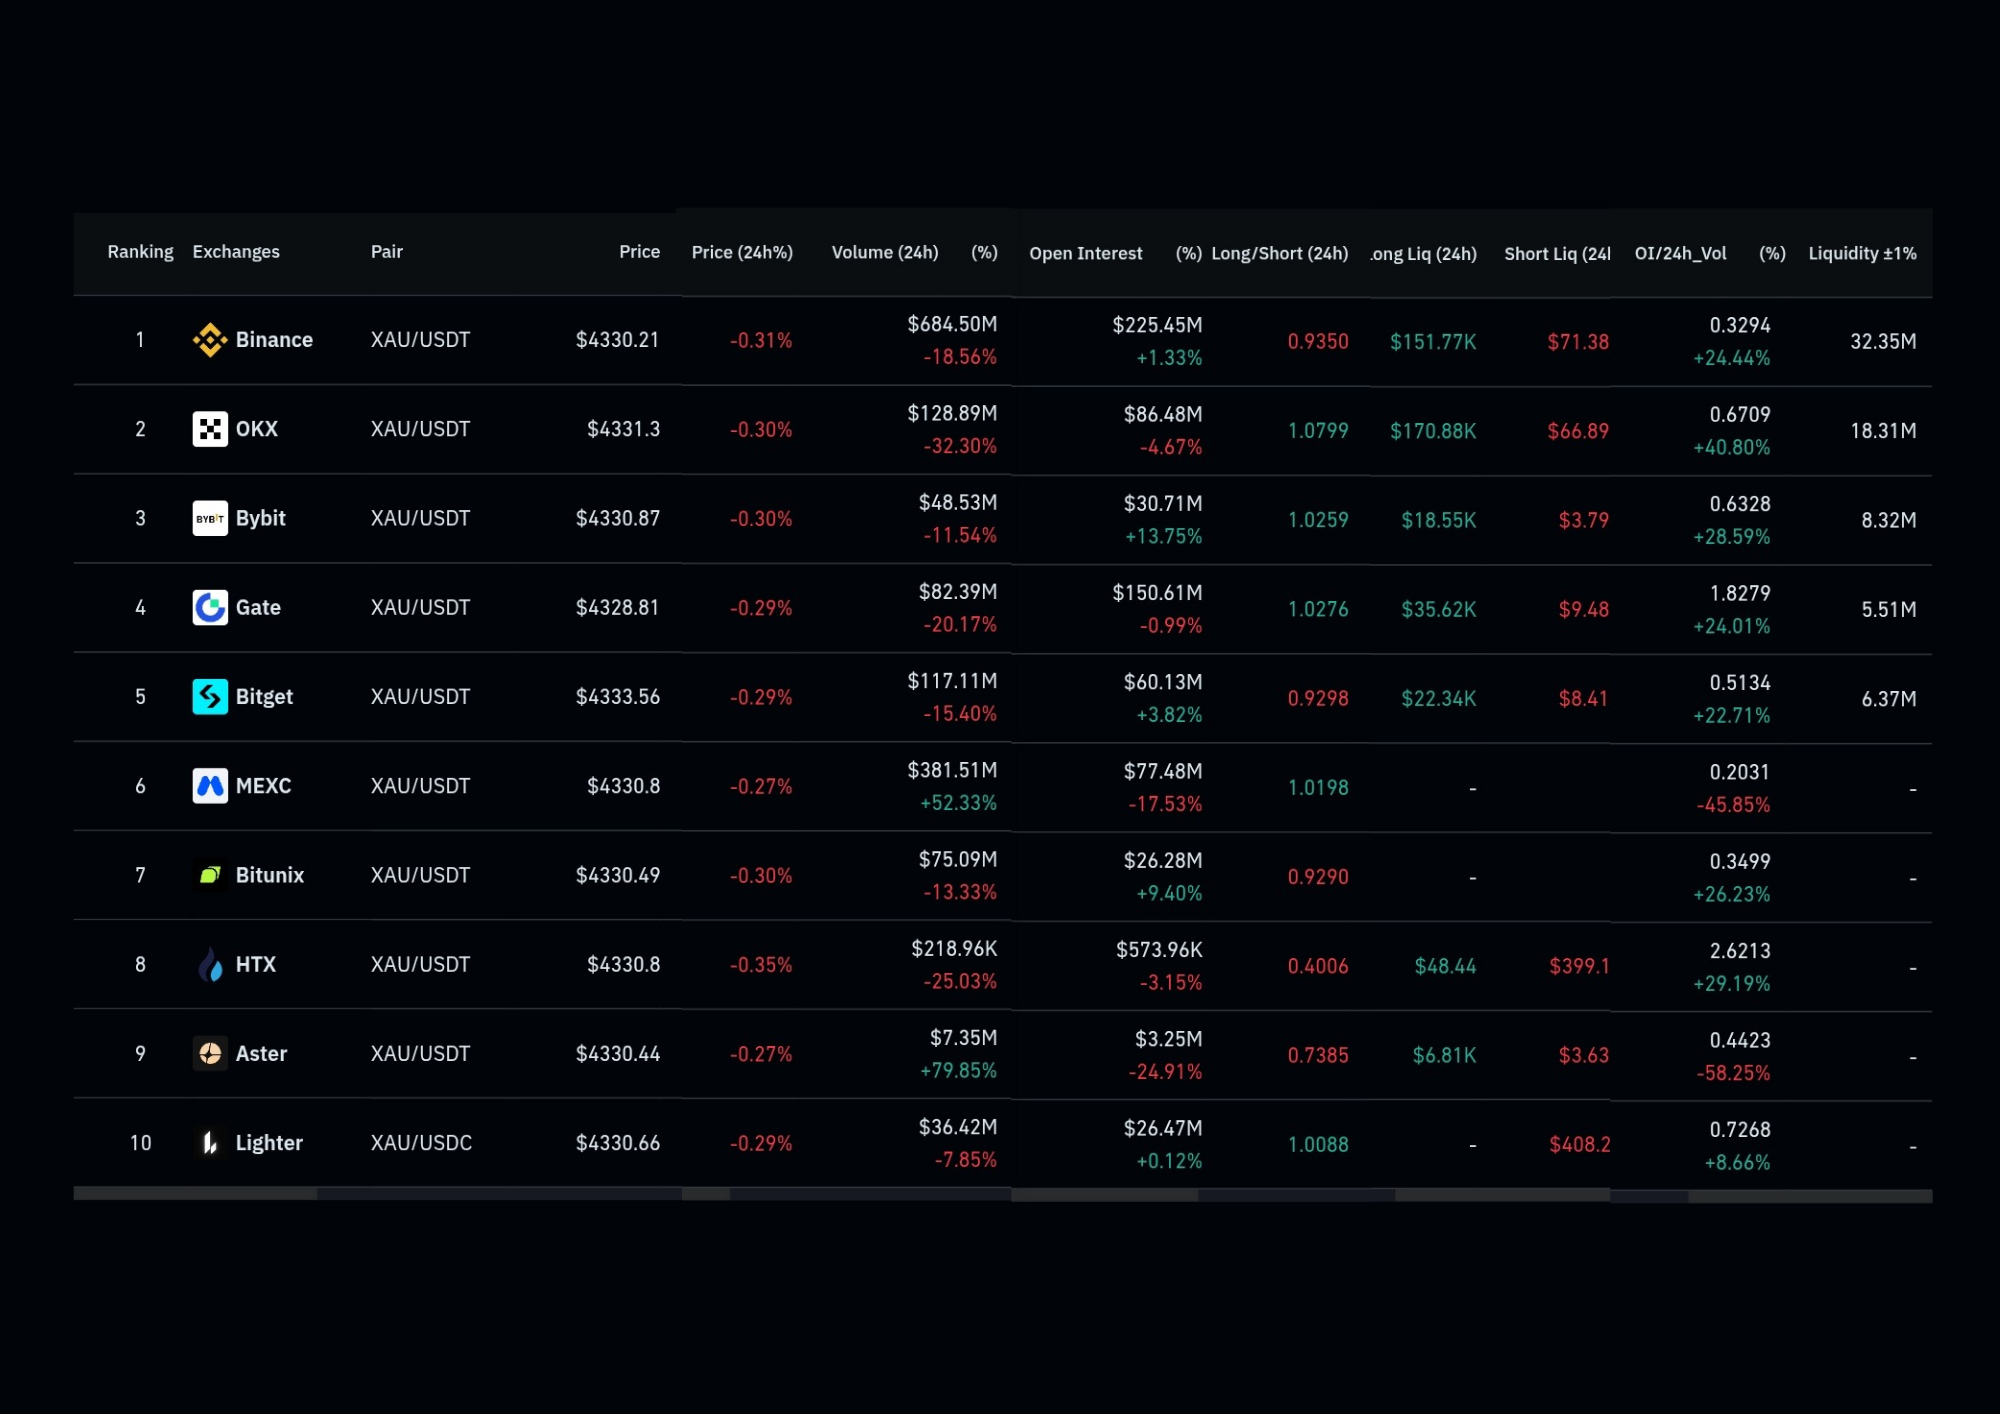Sort by the Price column header

[639, 252]
